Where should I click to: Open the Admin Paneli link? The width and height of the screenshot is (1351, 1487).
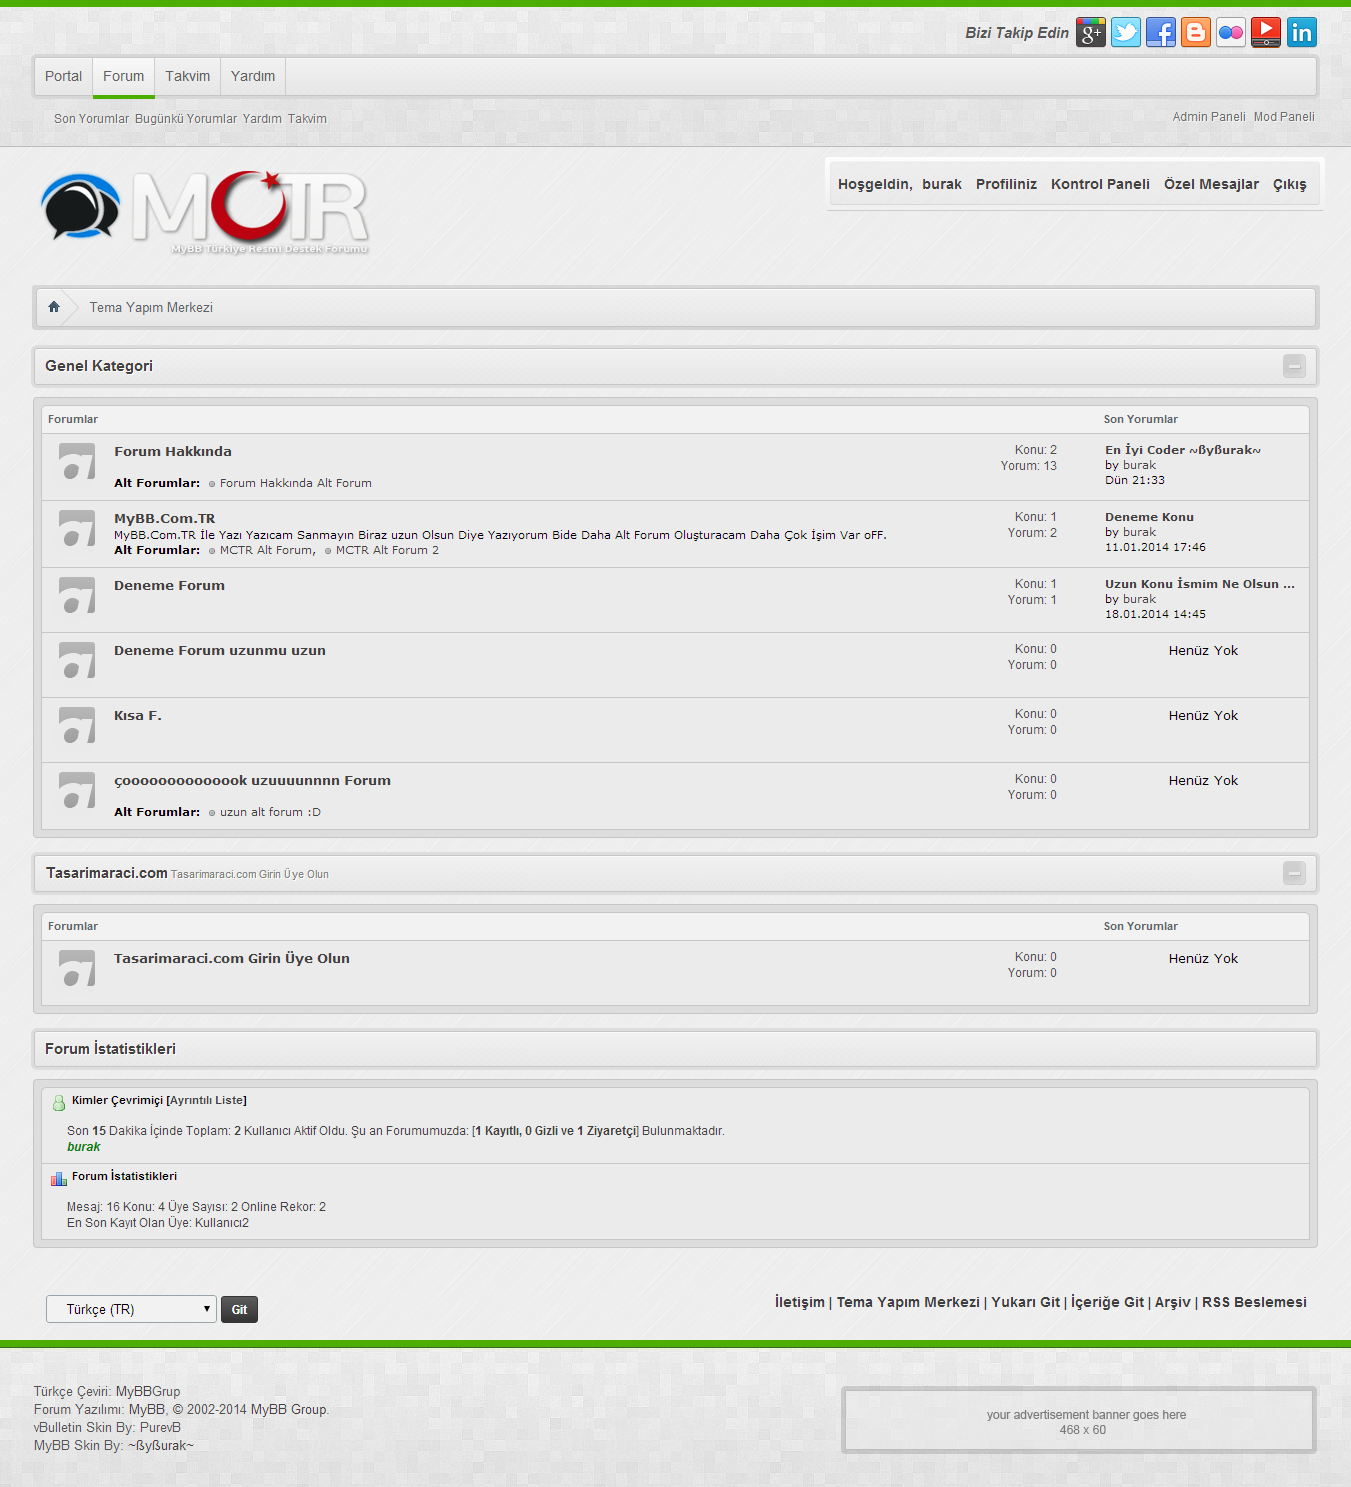1208,117
